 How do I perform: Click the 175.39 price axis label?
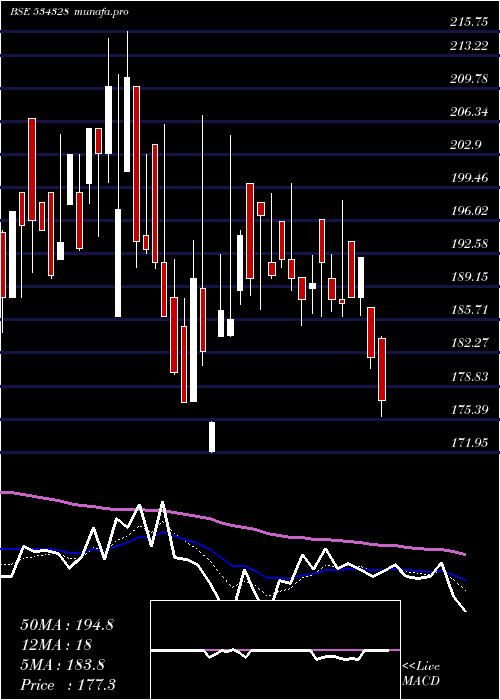pos(469,410)
